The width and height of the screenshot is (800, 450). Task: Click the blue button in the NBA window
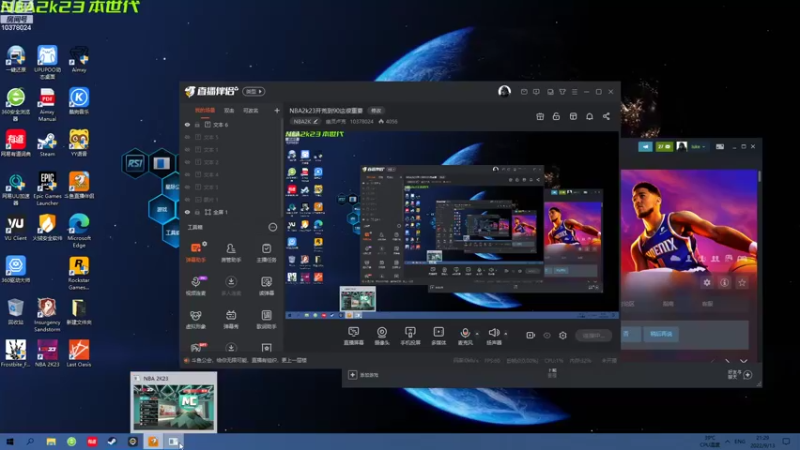(x=661, y=334)
